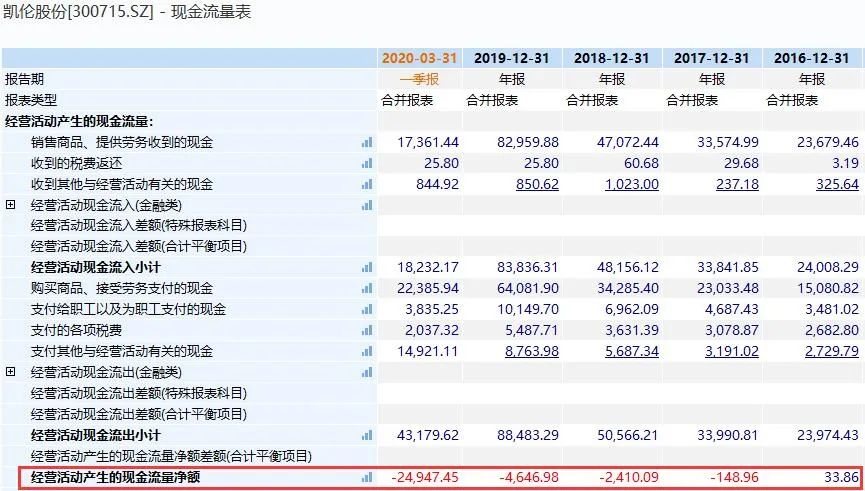Click bar chart icon for 支付的各项税费
This screenshot has width=865, height=491.
click(x=367, y=331)
